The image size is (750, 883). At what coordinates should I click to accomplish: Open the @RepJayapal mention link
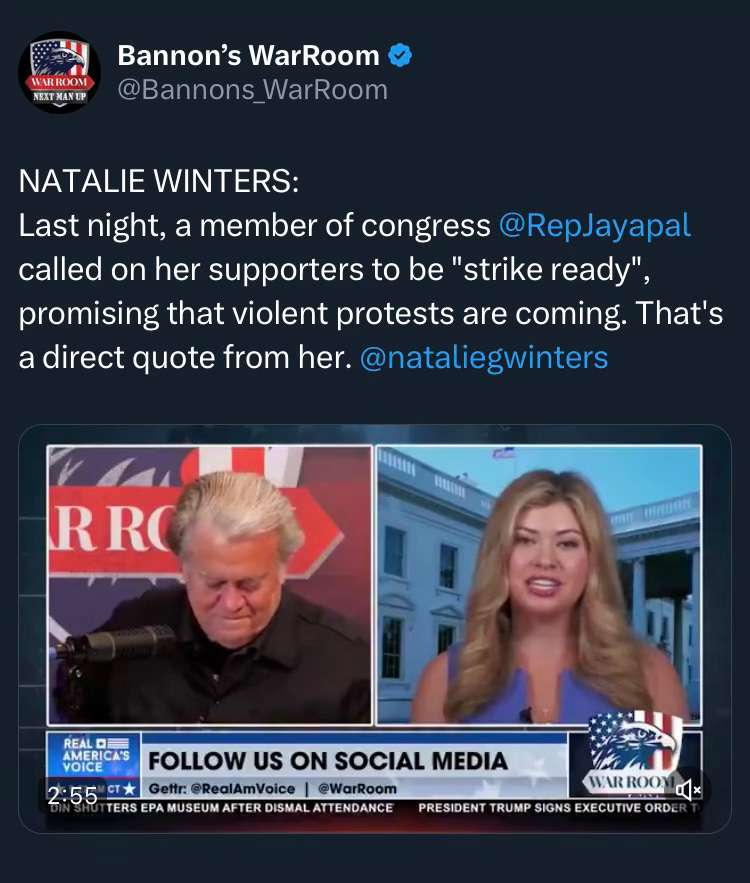tap(595, 225)
